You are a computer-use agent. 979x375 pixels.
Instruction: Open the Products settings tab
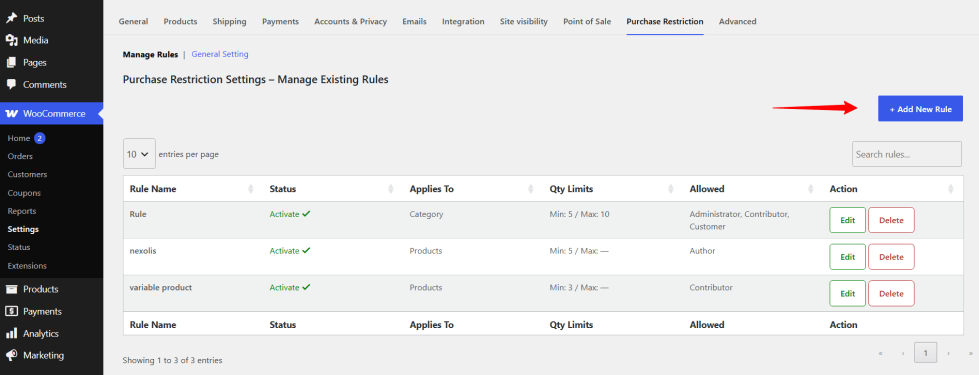[x=180, y=21]
